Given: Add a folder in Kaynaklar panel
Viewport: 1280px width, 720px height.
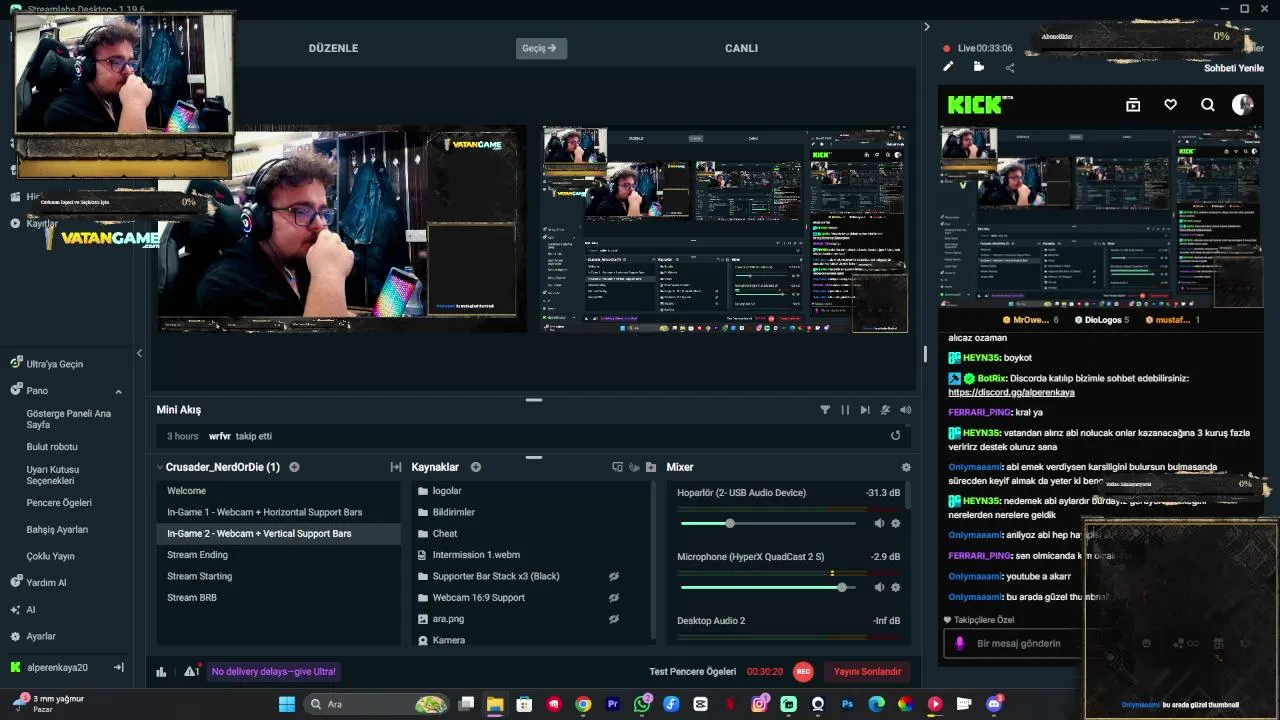Looking at the screenshot, I should click(x=651, y=467).
